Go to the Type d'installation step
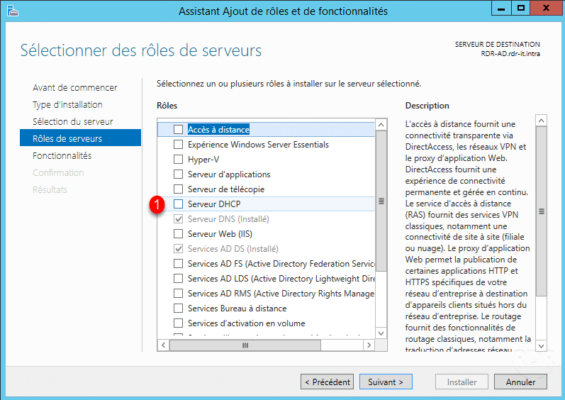Image resolution: width=565 pixels, height=400 pixels. 67,105
